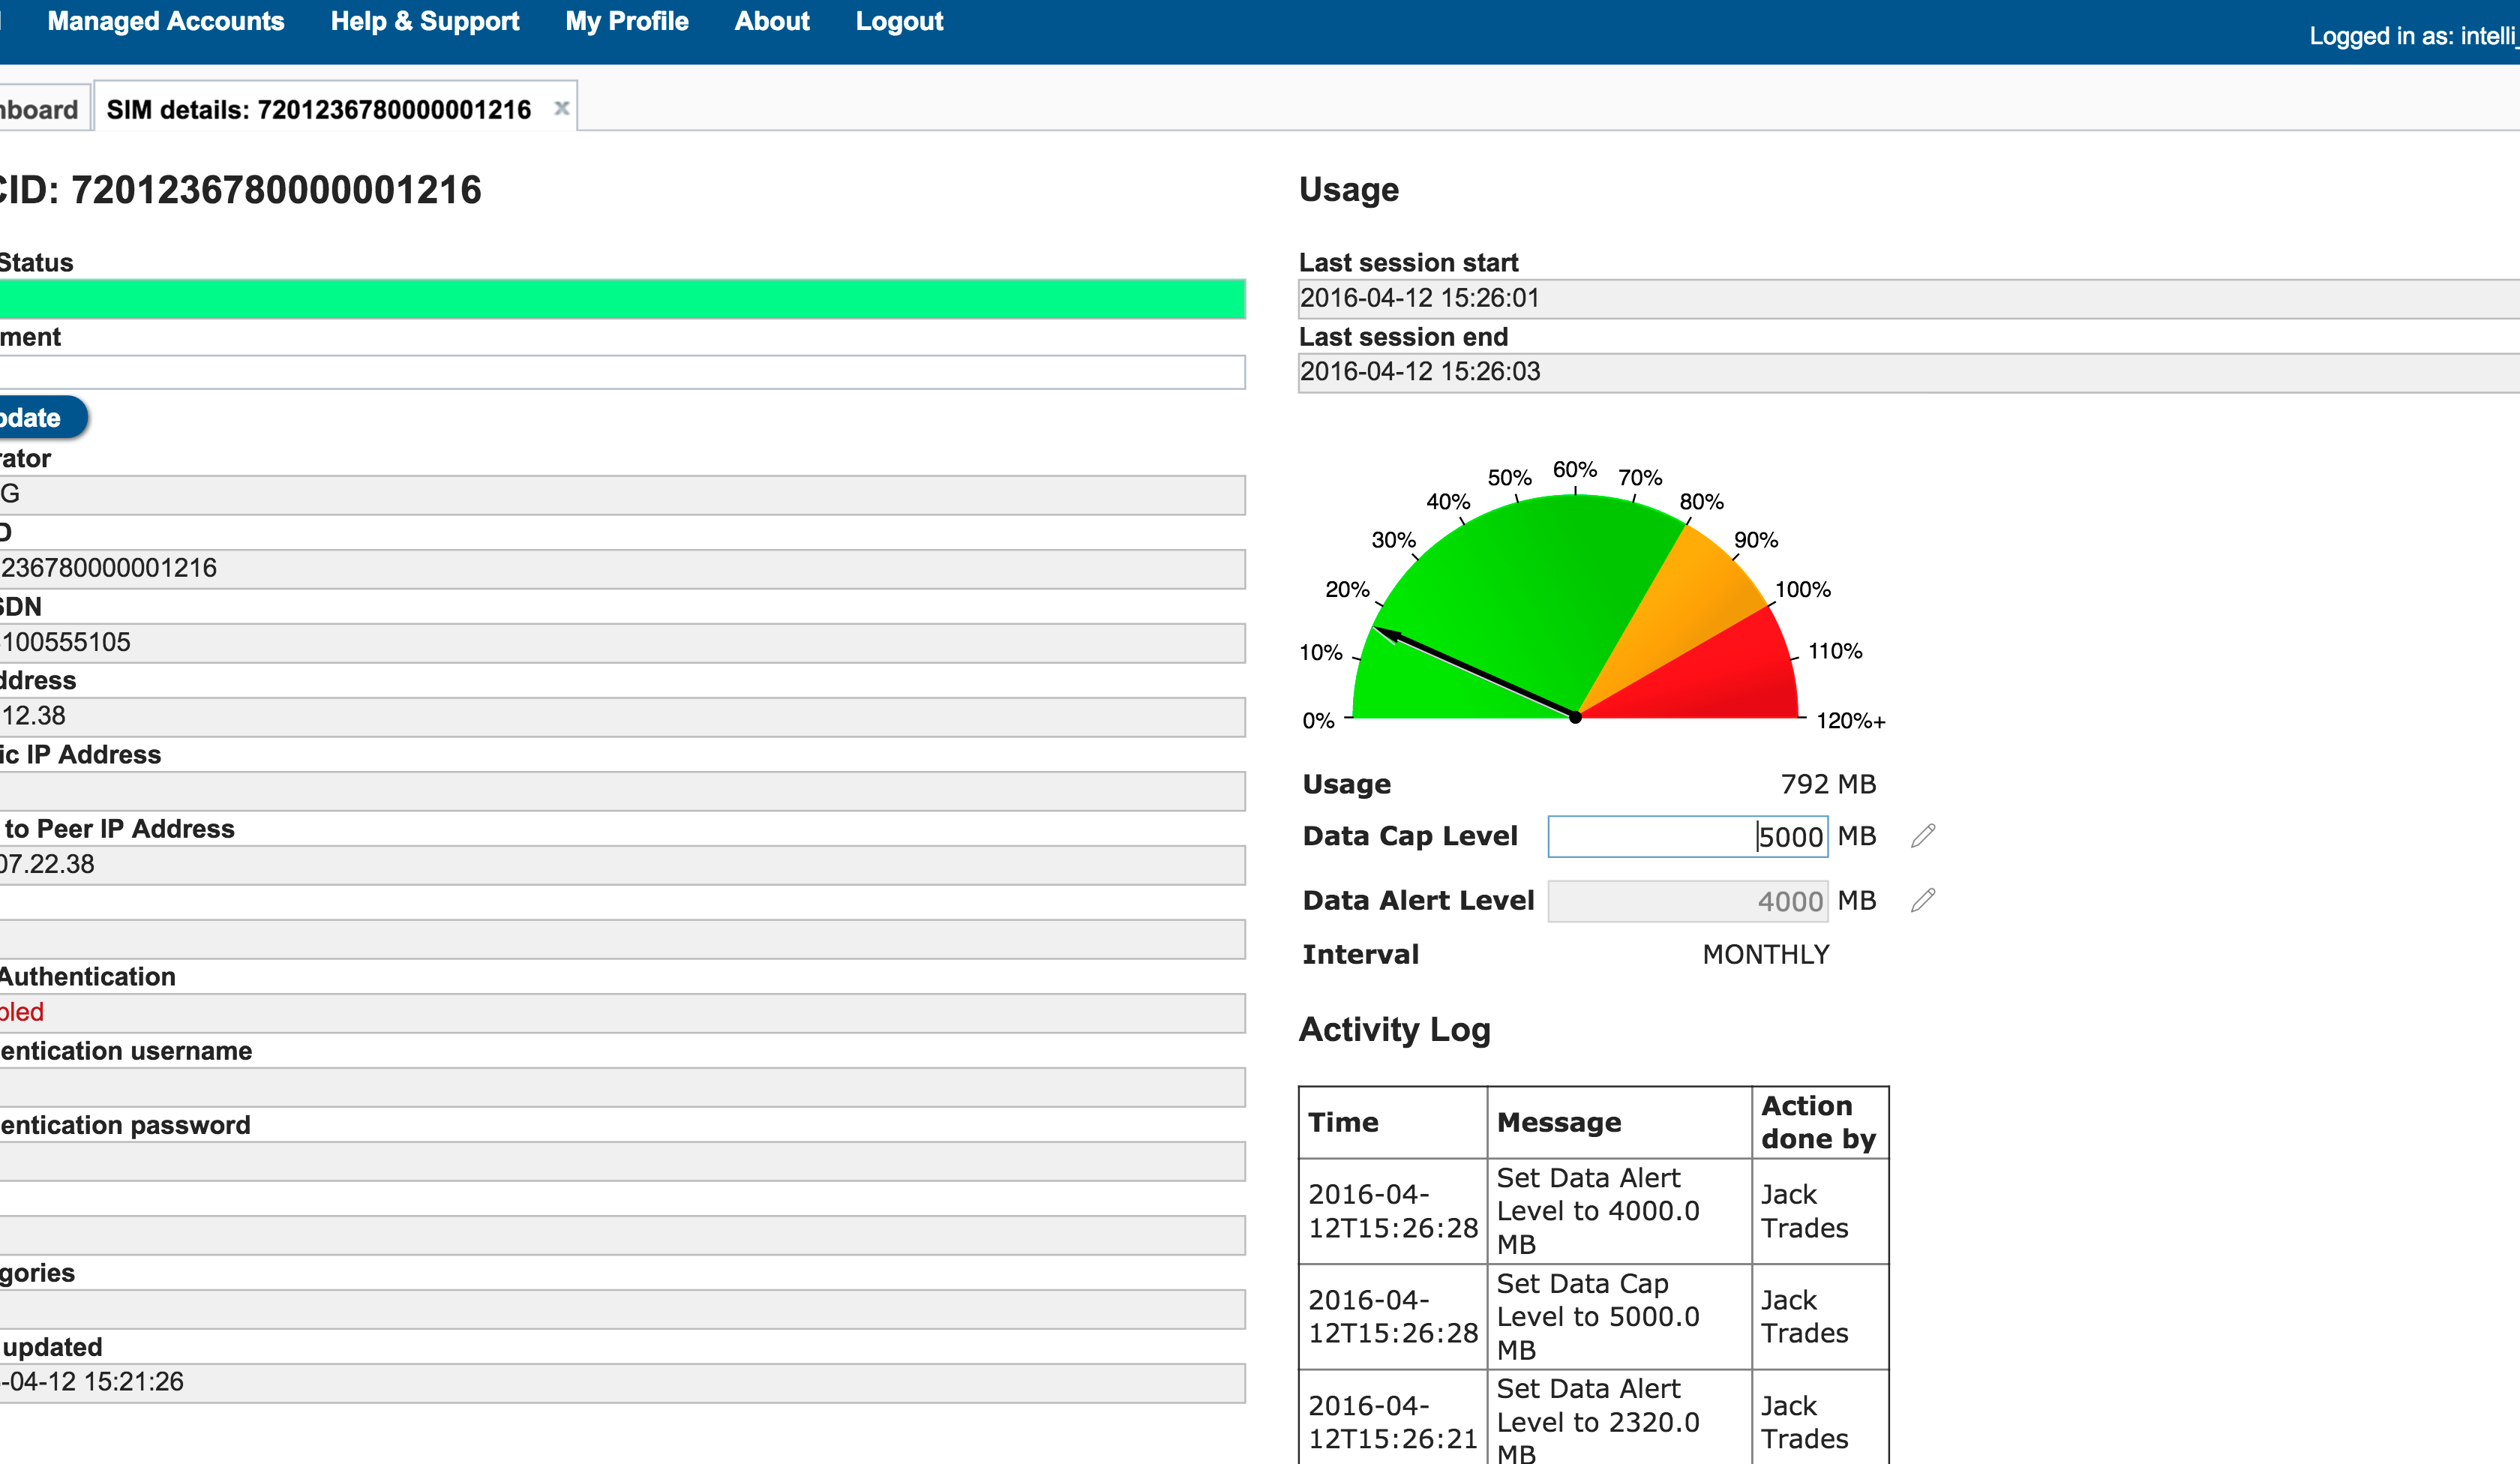Screen dimensions: 2520x1464
Task: Click the Authentication username field
Action: (x=622, y=1087)
